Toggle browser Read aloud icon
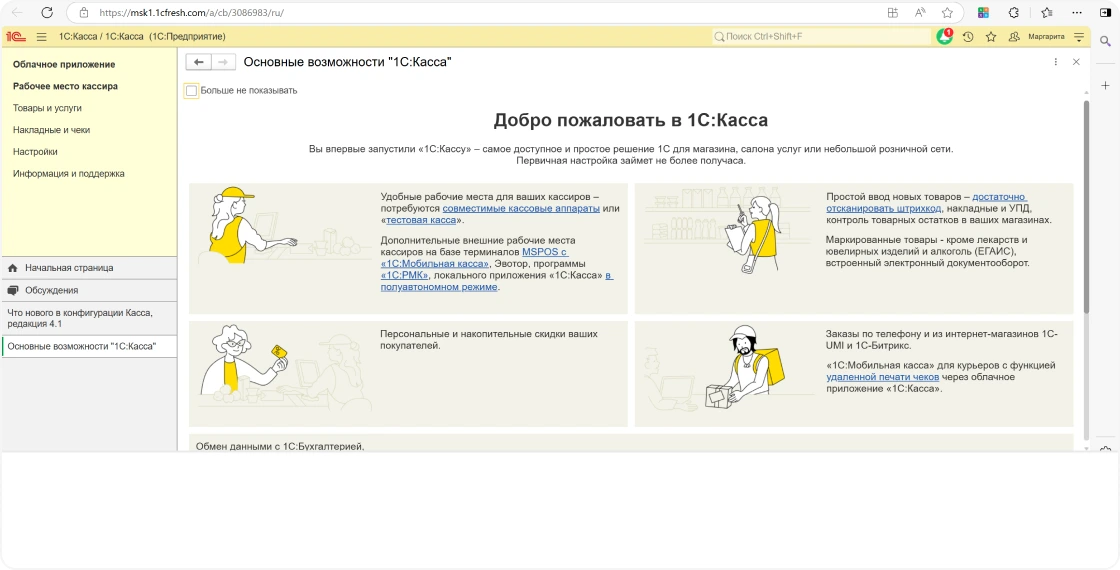Viewport: 1120px width, 570px height. point(920,12)
